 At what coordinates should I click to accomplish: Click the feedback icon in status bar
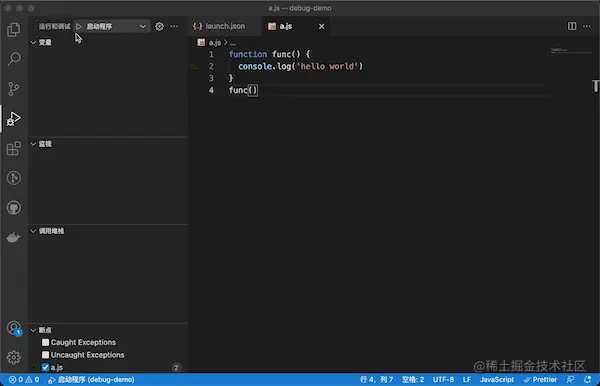click(x=570, y=380)
